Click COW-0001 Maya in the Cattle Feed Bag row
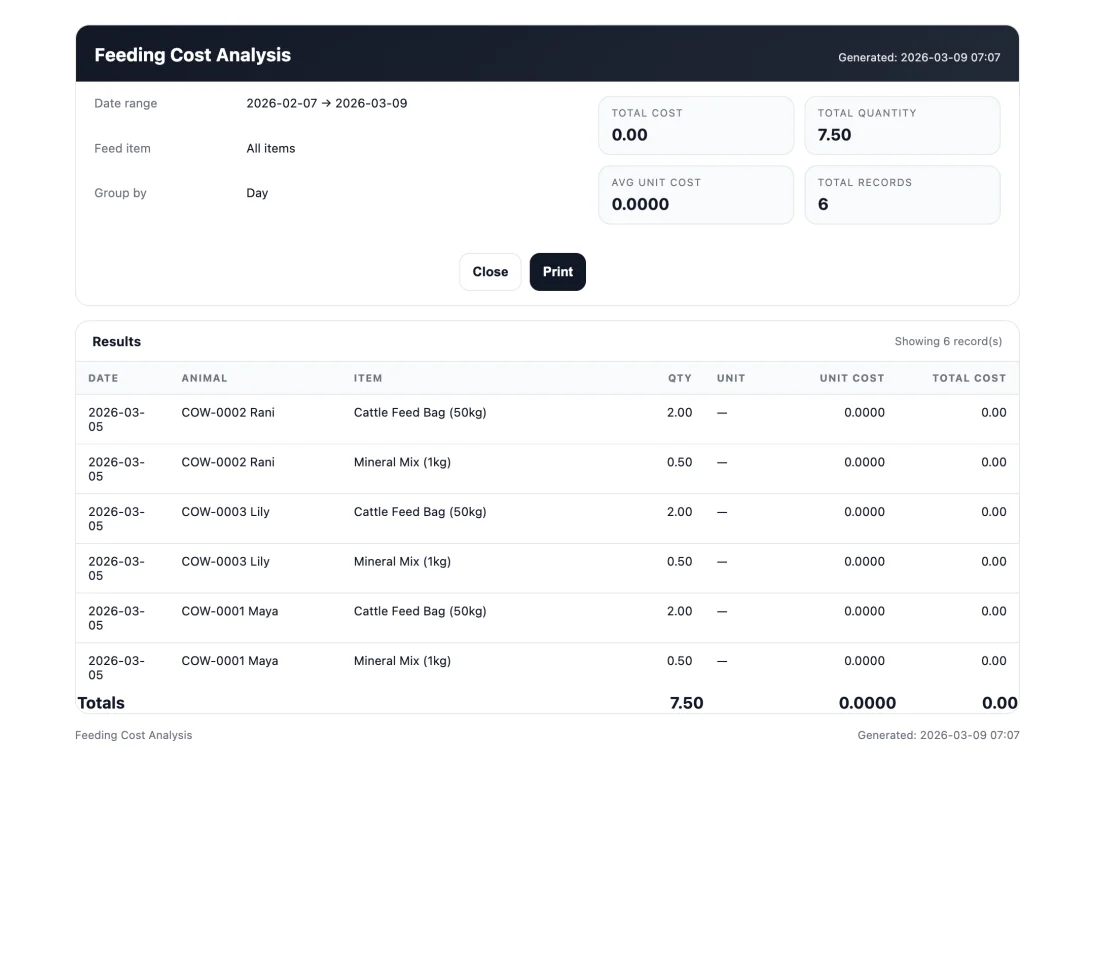Screen dimensions: 1094x960 tap(230, 611)
